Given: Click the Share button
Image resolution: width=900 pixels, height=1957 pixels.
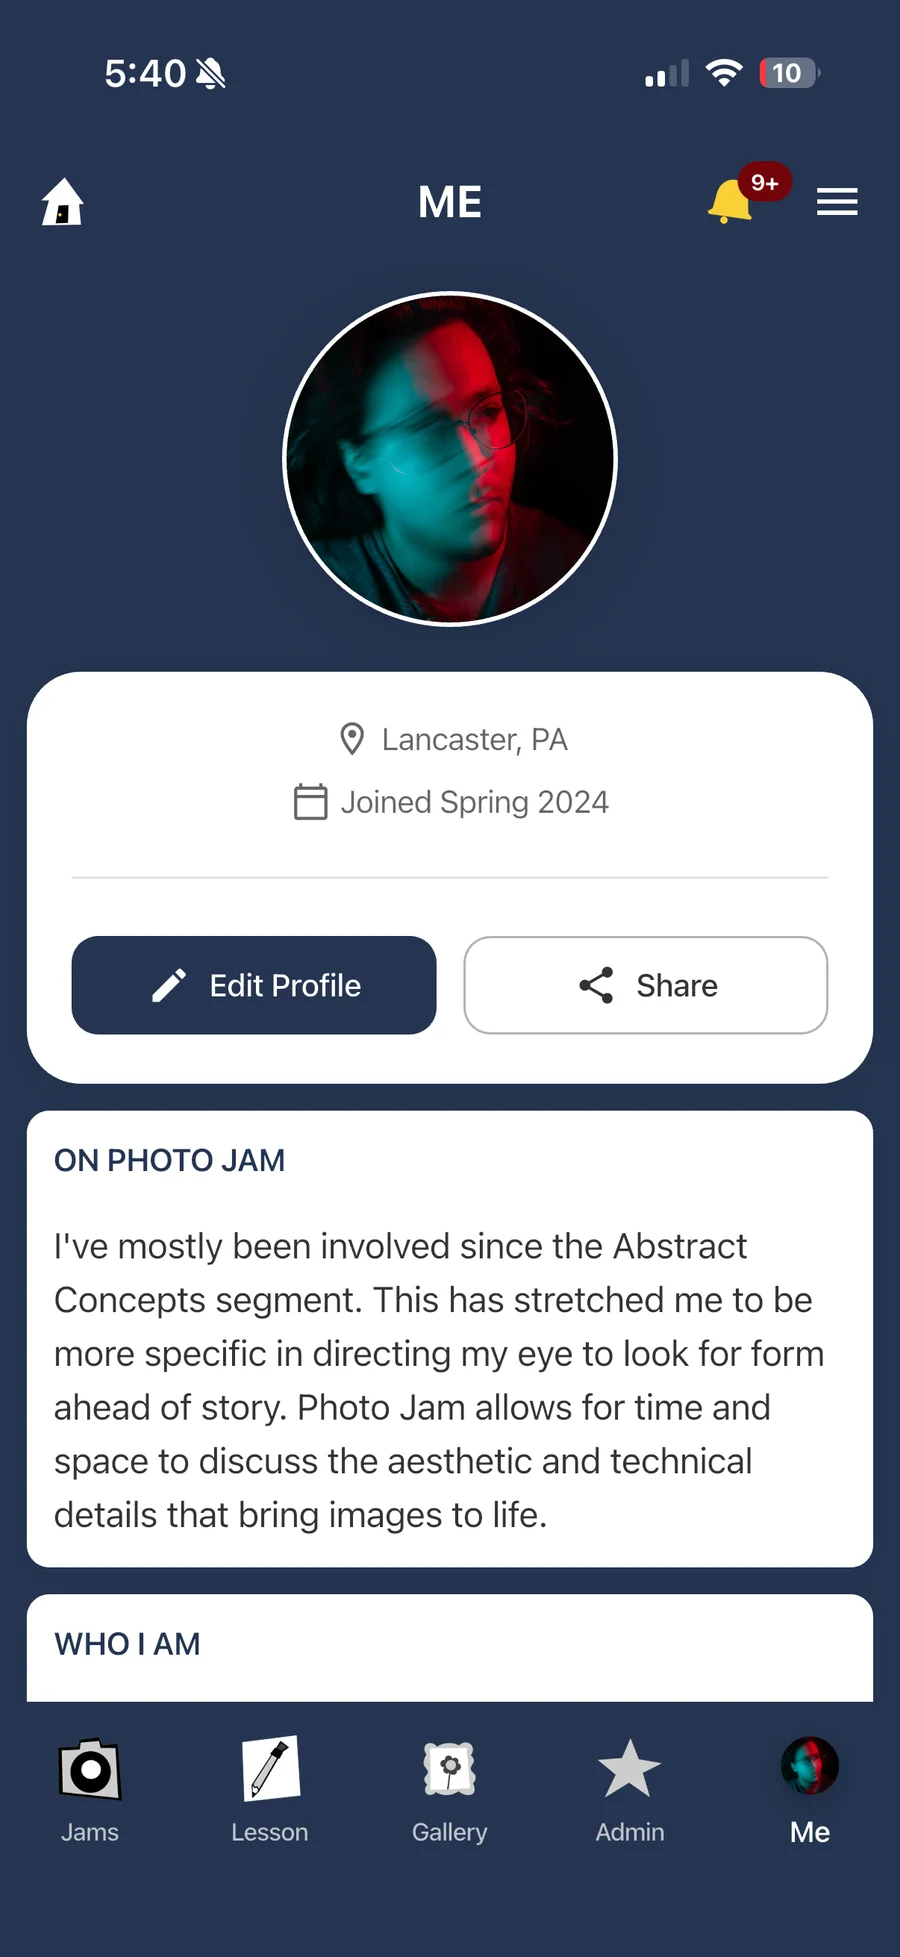Looking at the screenshot, I should coord(646,985).
